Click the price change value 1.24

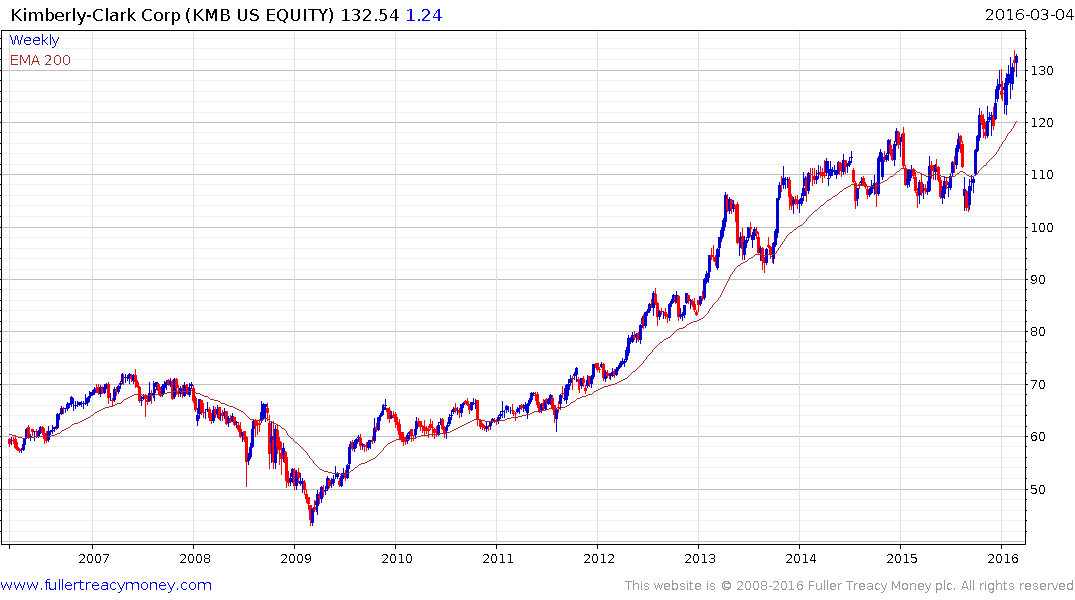click(424, 15)
